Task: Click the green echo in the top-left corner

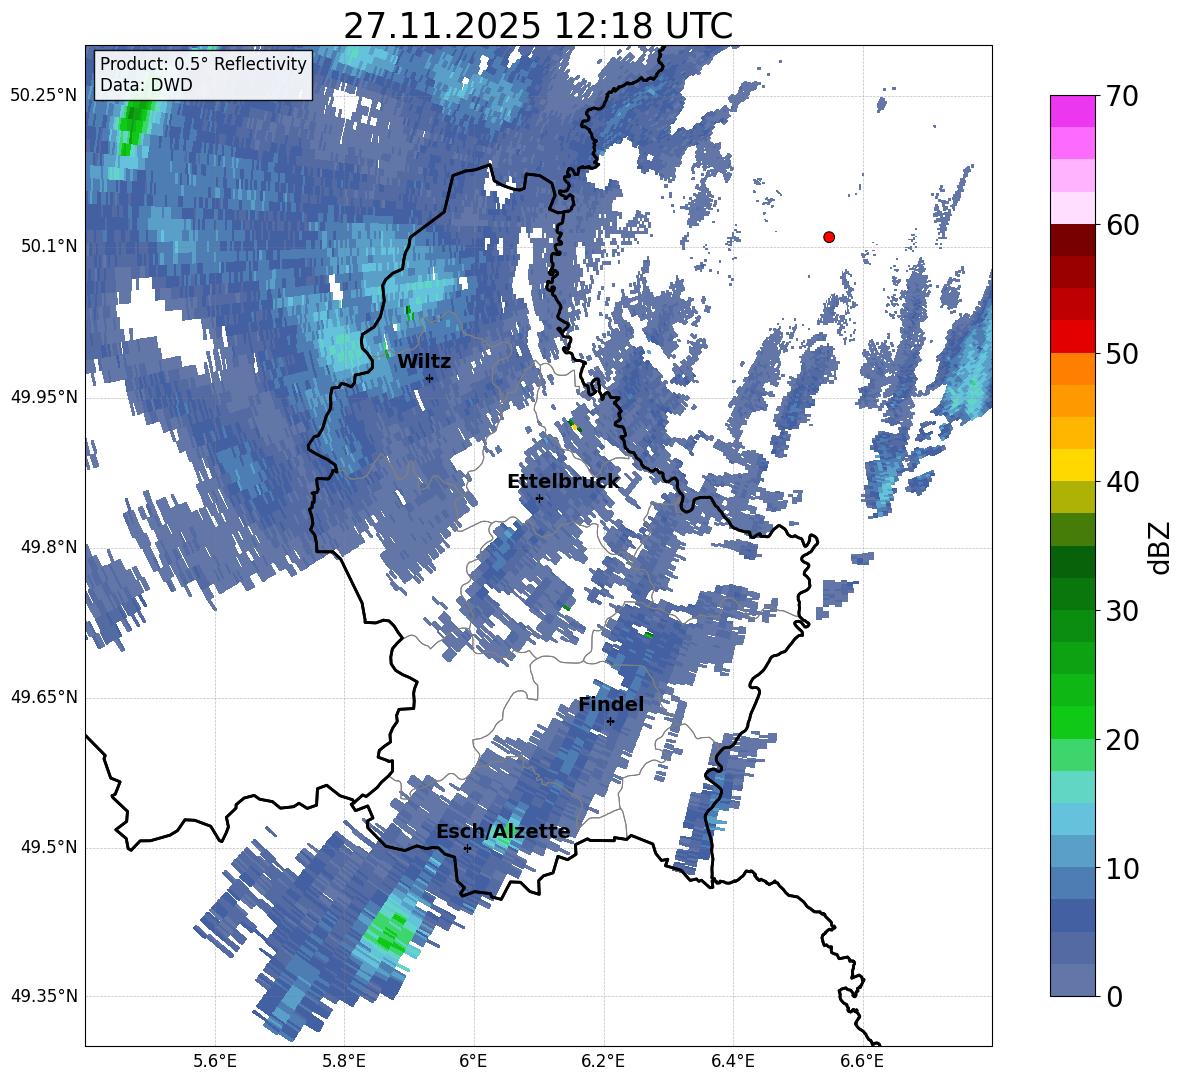Action: [136, 125]
